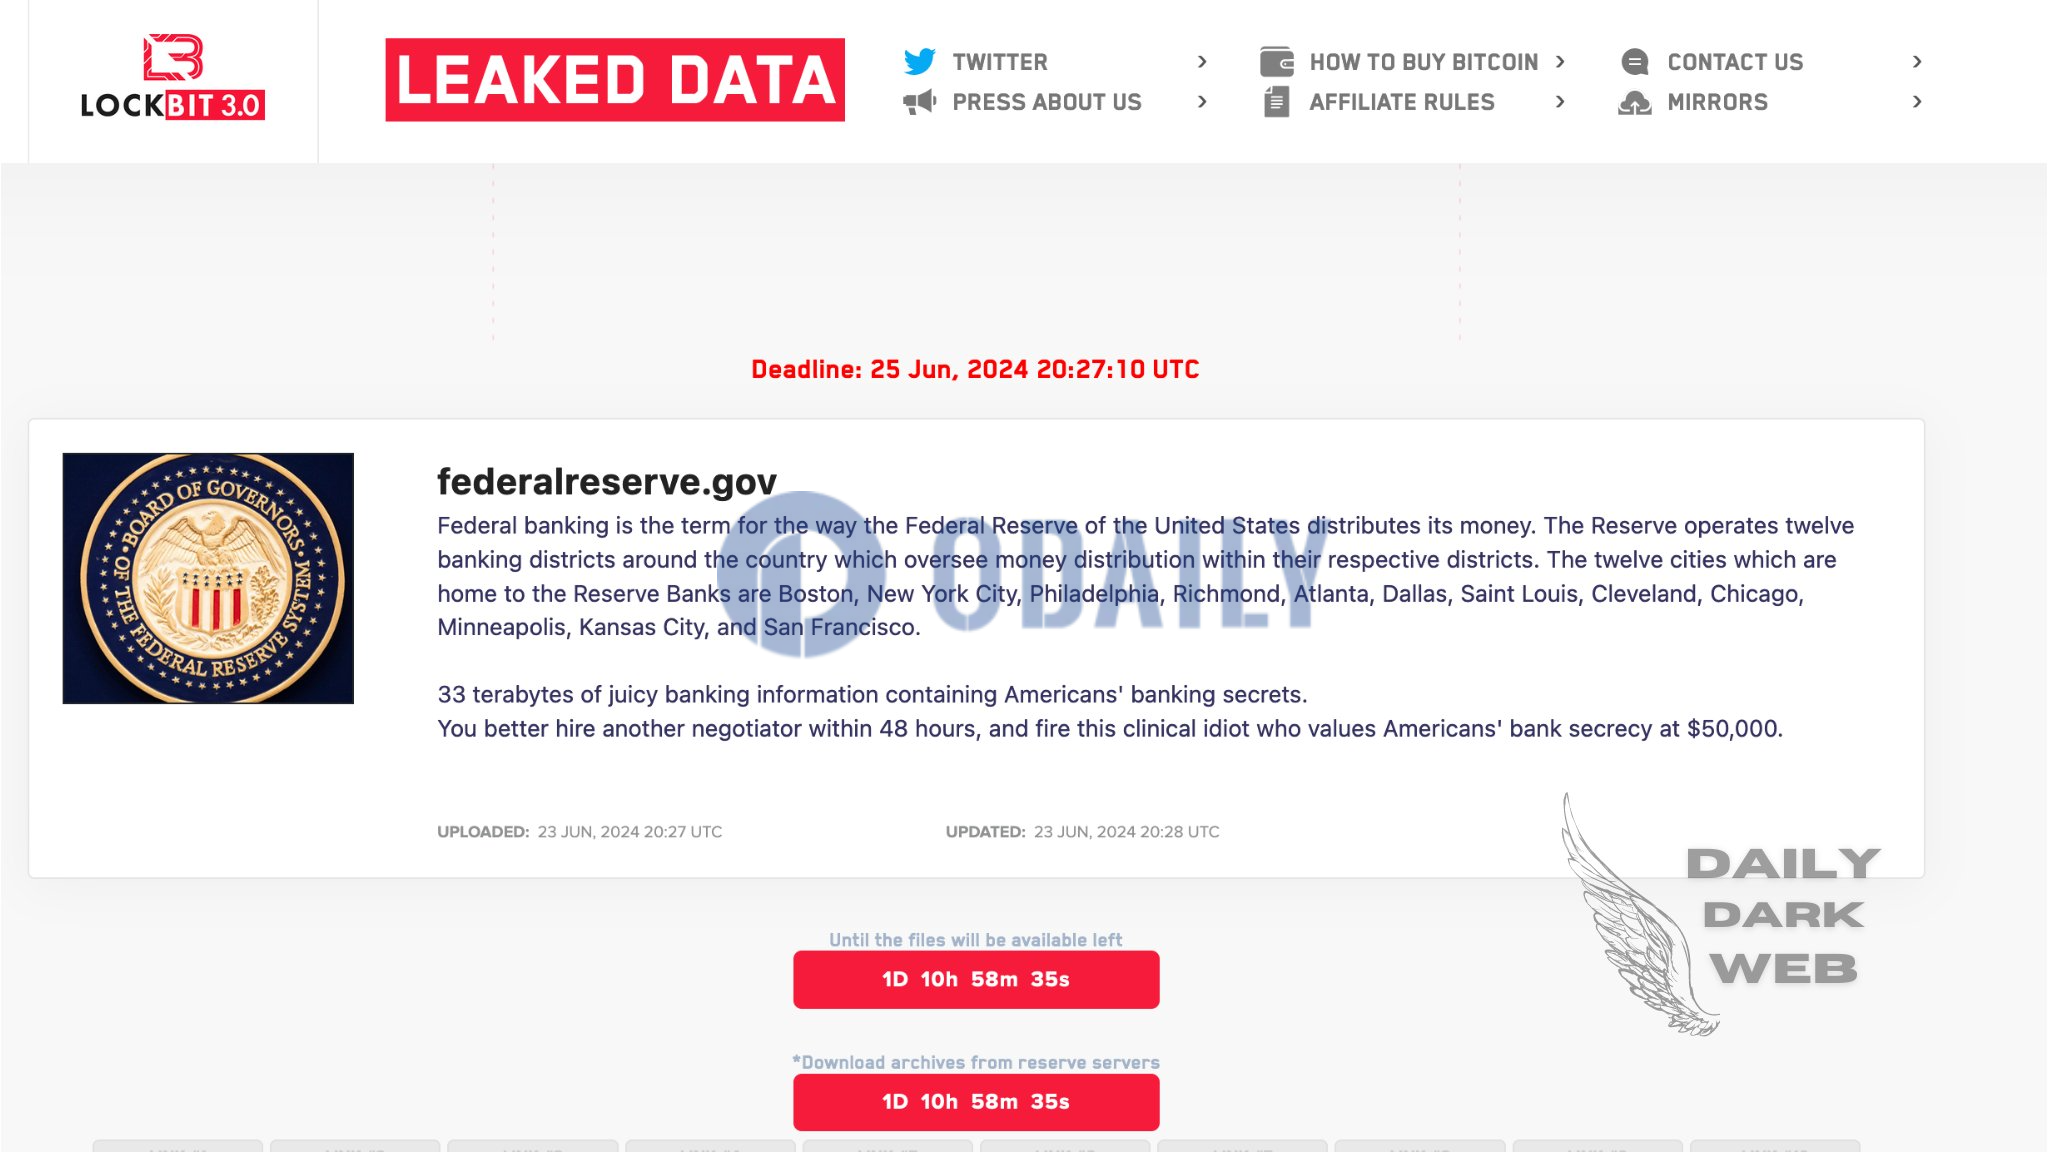
Task: Toggle the Press About Us chevron
Action: coord(1205,101)
